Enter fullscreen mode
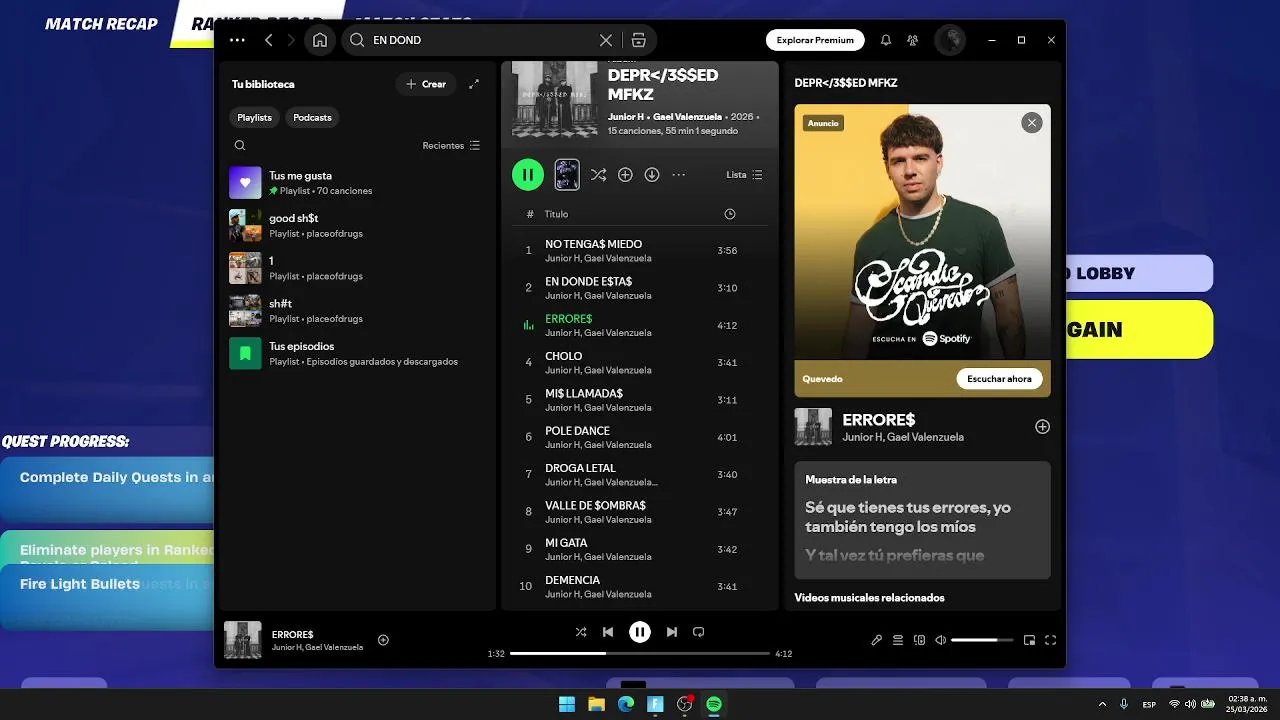 tap(1051, 640)
